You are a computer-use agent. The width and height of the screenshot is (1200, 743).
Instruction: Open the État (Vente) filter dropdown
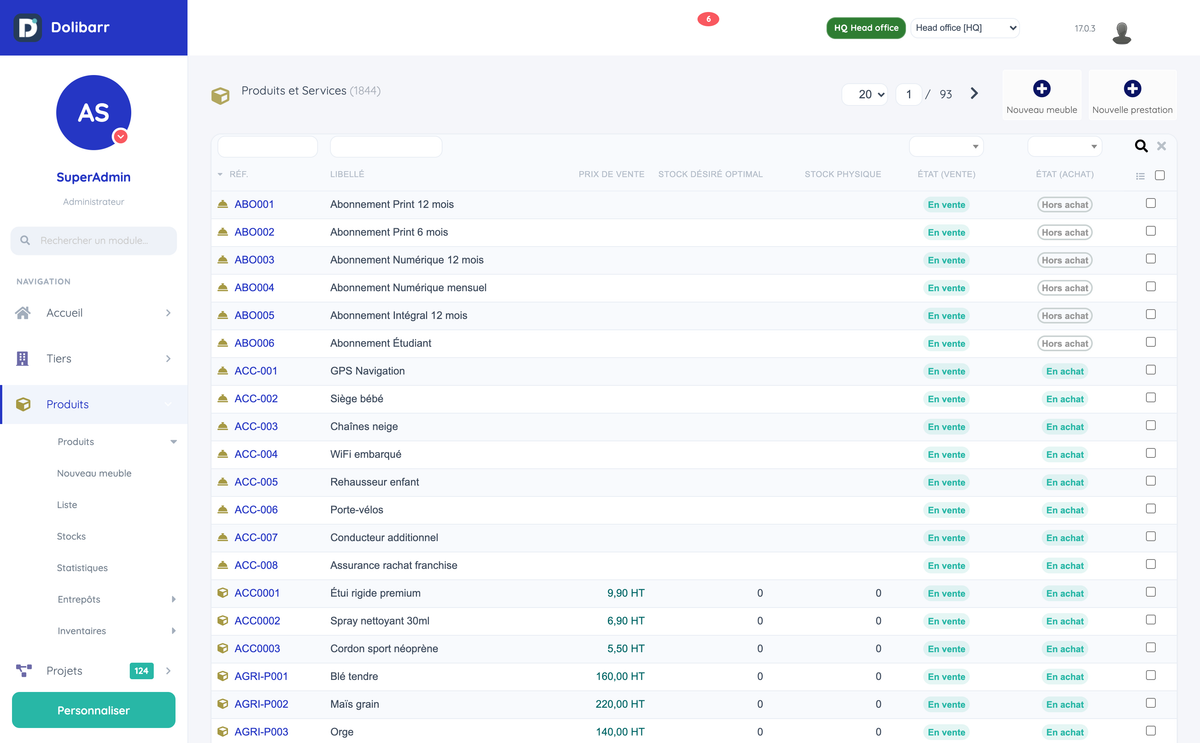[946, 147]
